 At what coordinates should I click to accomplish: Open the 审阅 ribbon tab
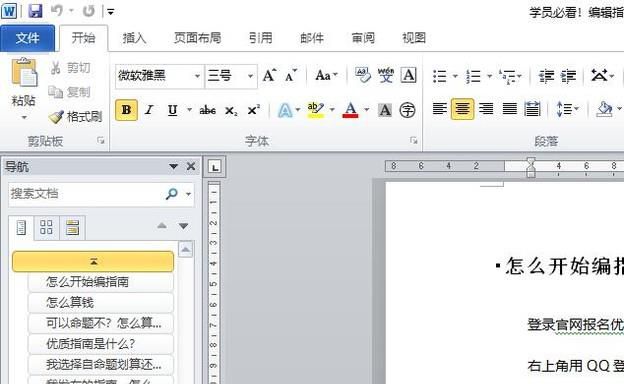tap(363, 38)
